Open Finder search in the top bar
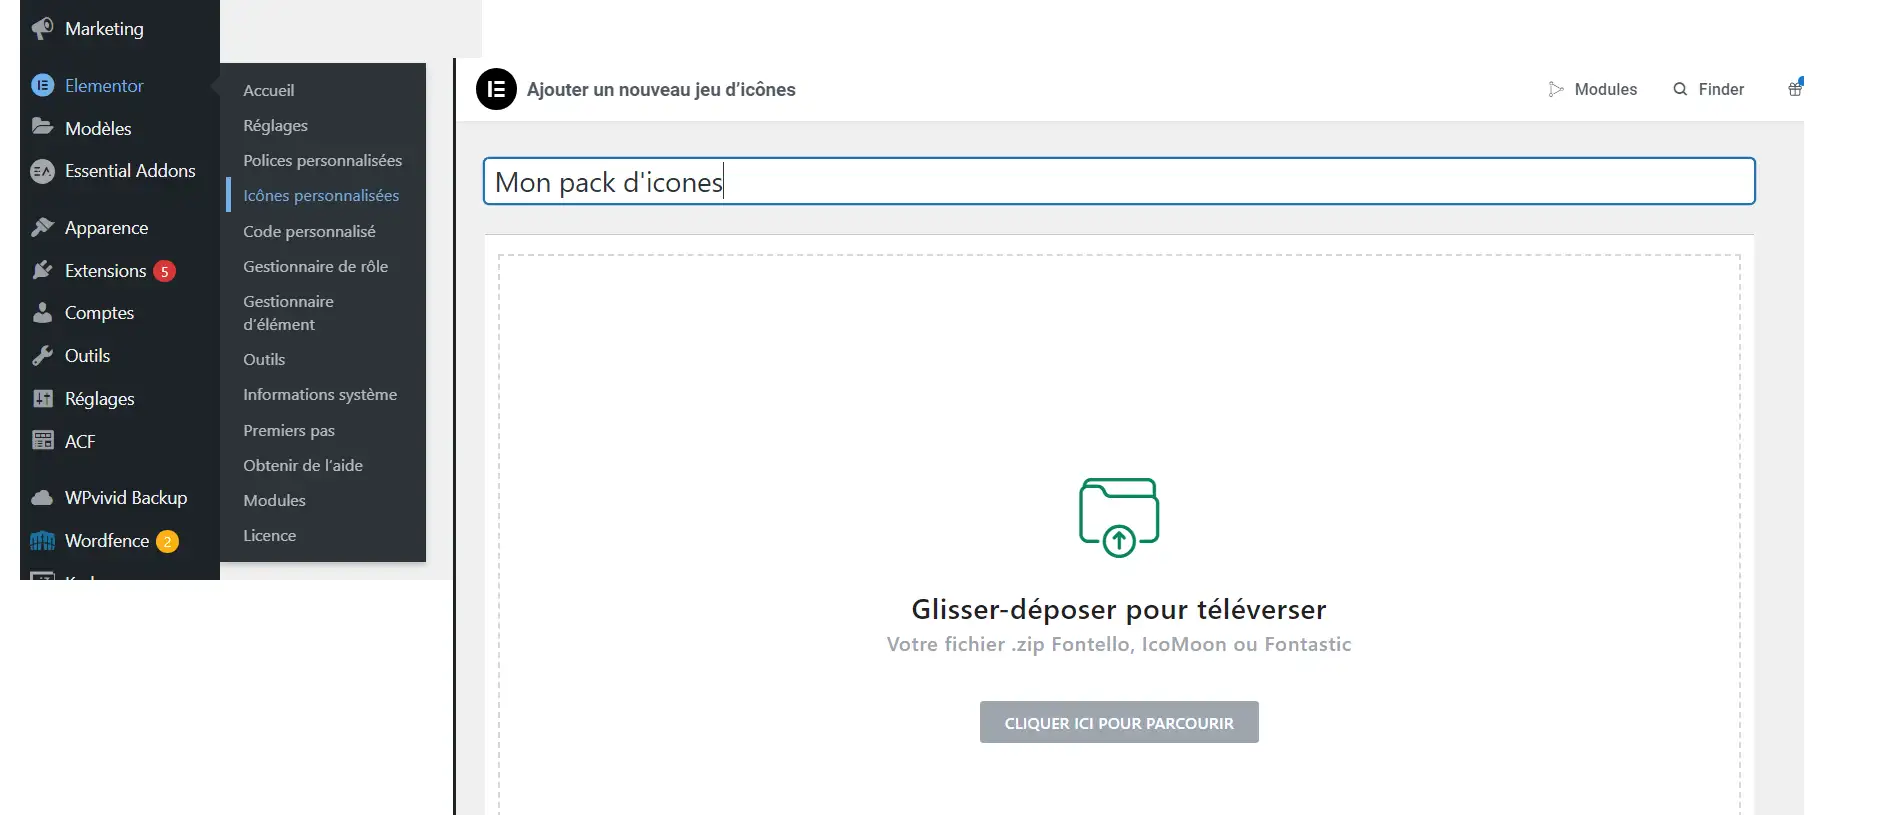1890x815 pixels. pyautogui.click(x=1709, y=89)
